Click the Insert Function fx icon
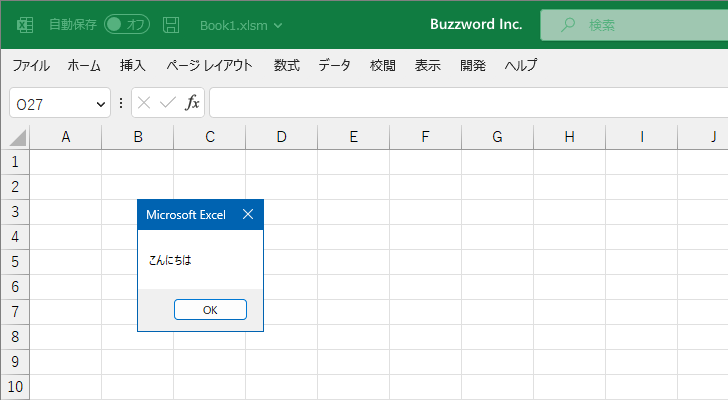728x400 pixels. (x=192, y=103)
